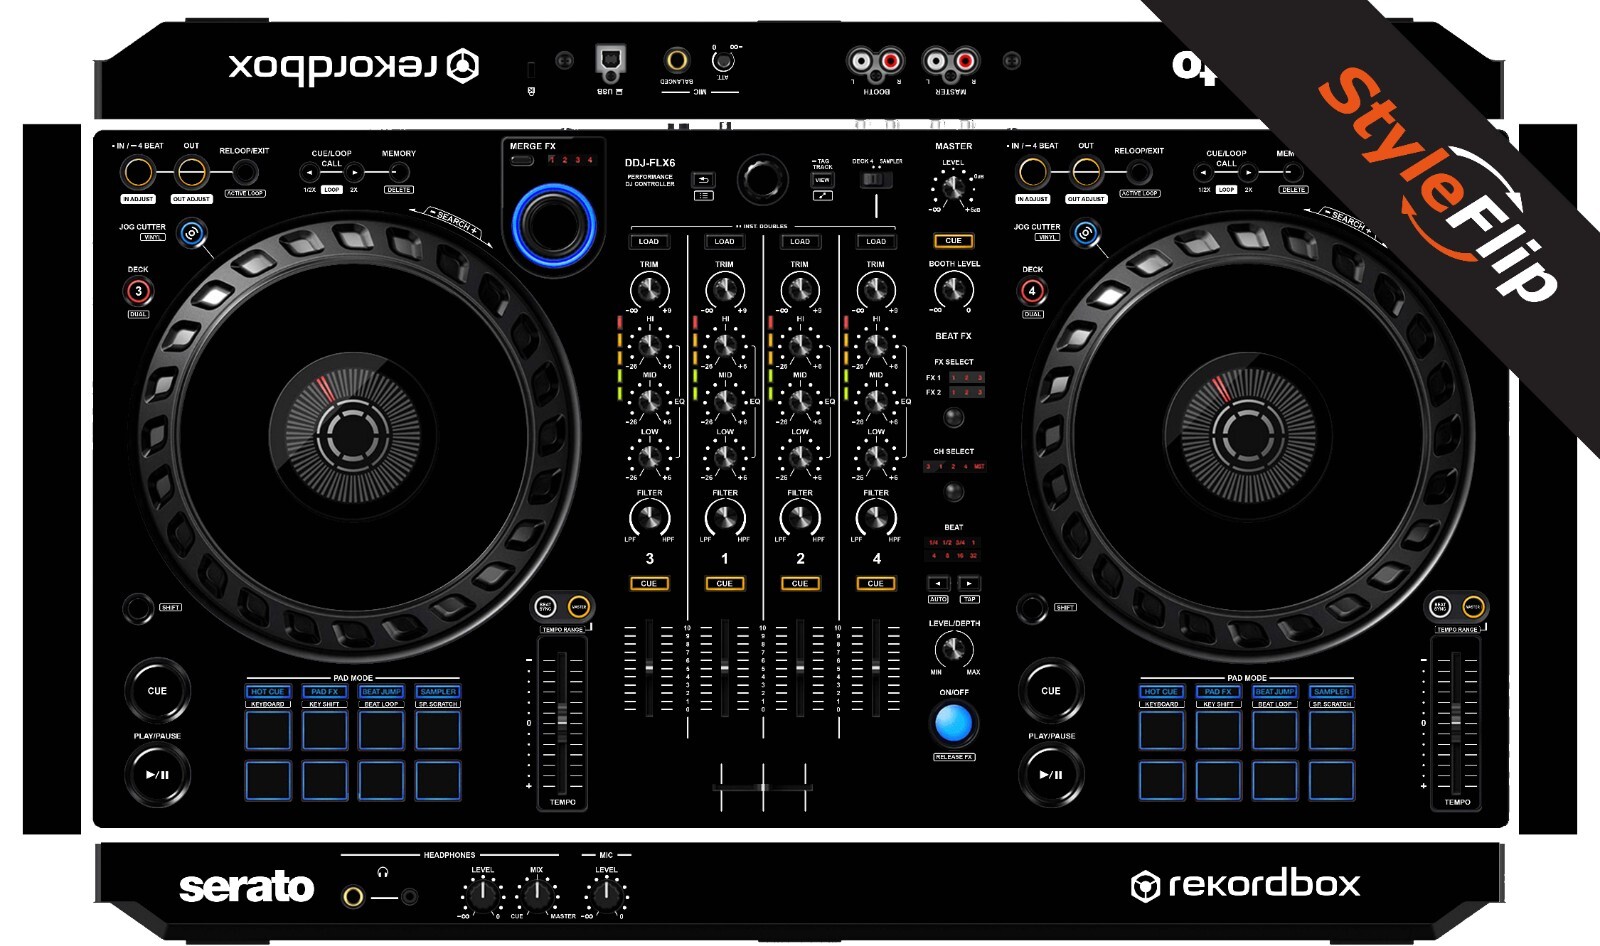Tap left deck pad under HOT CUE
The image size is (1600, 946).
click(x=268, y=730)
